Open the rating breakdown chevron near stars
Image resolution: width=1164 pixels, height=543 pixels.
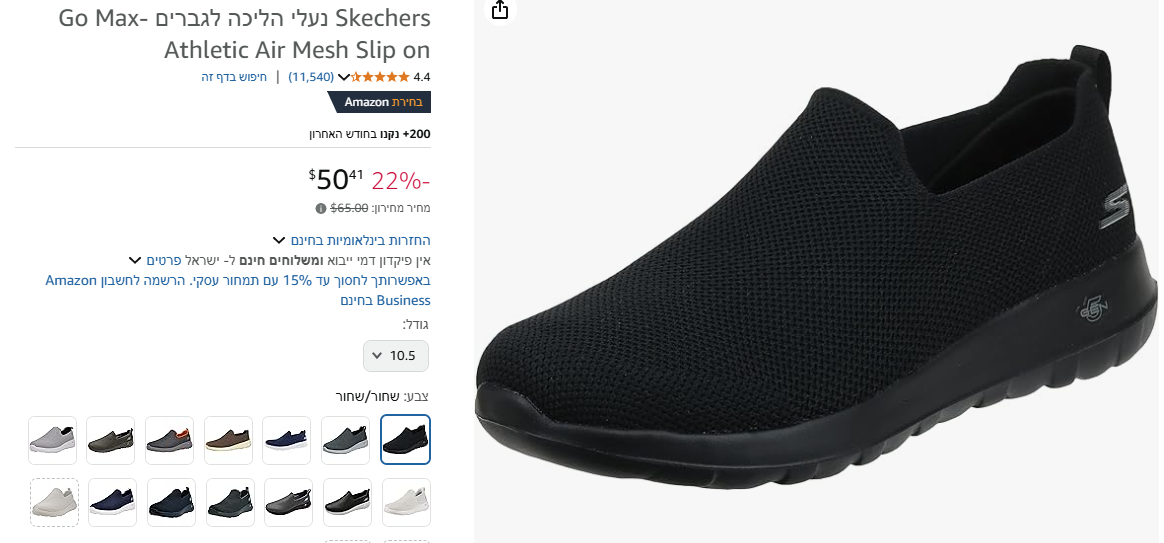tap(344, 77)
